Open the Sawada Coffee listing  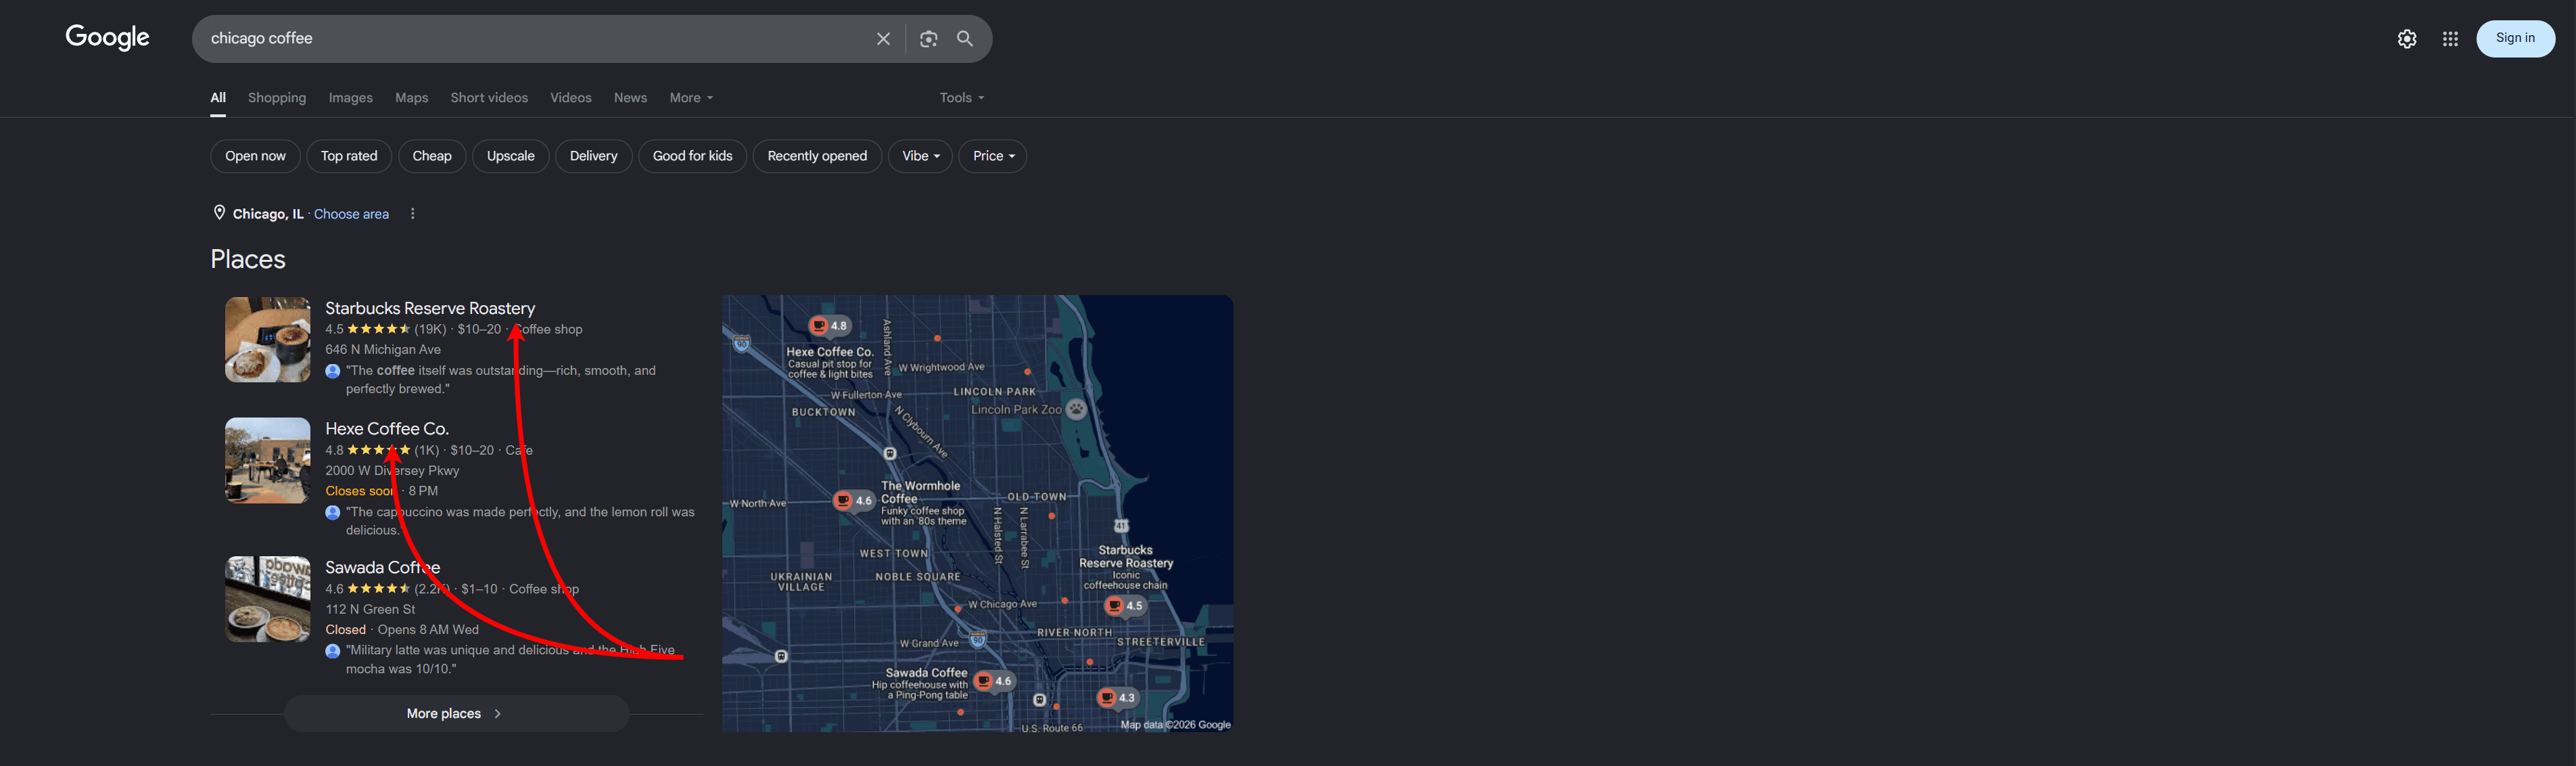(x=382, y=567)
